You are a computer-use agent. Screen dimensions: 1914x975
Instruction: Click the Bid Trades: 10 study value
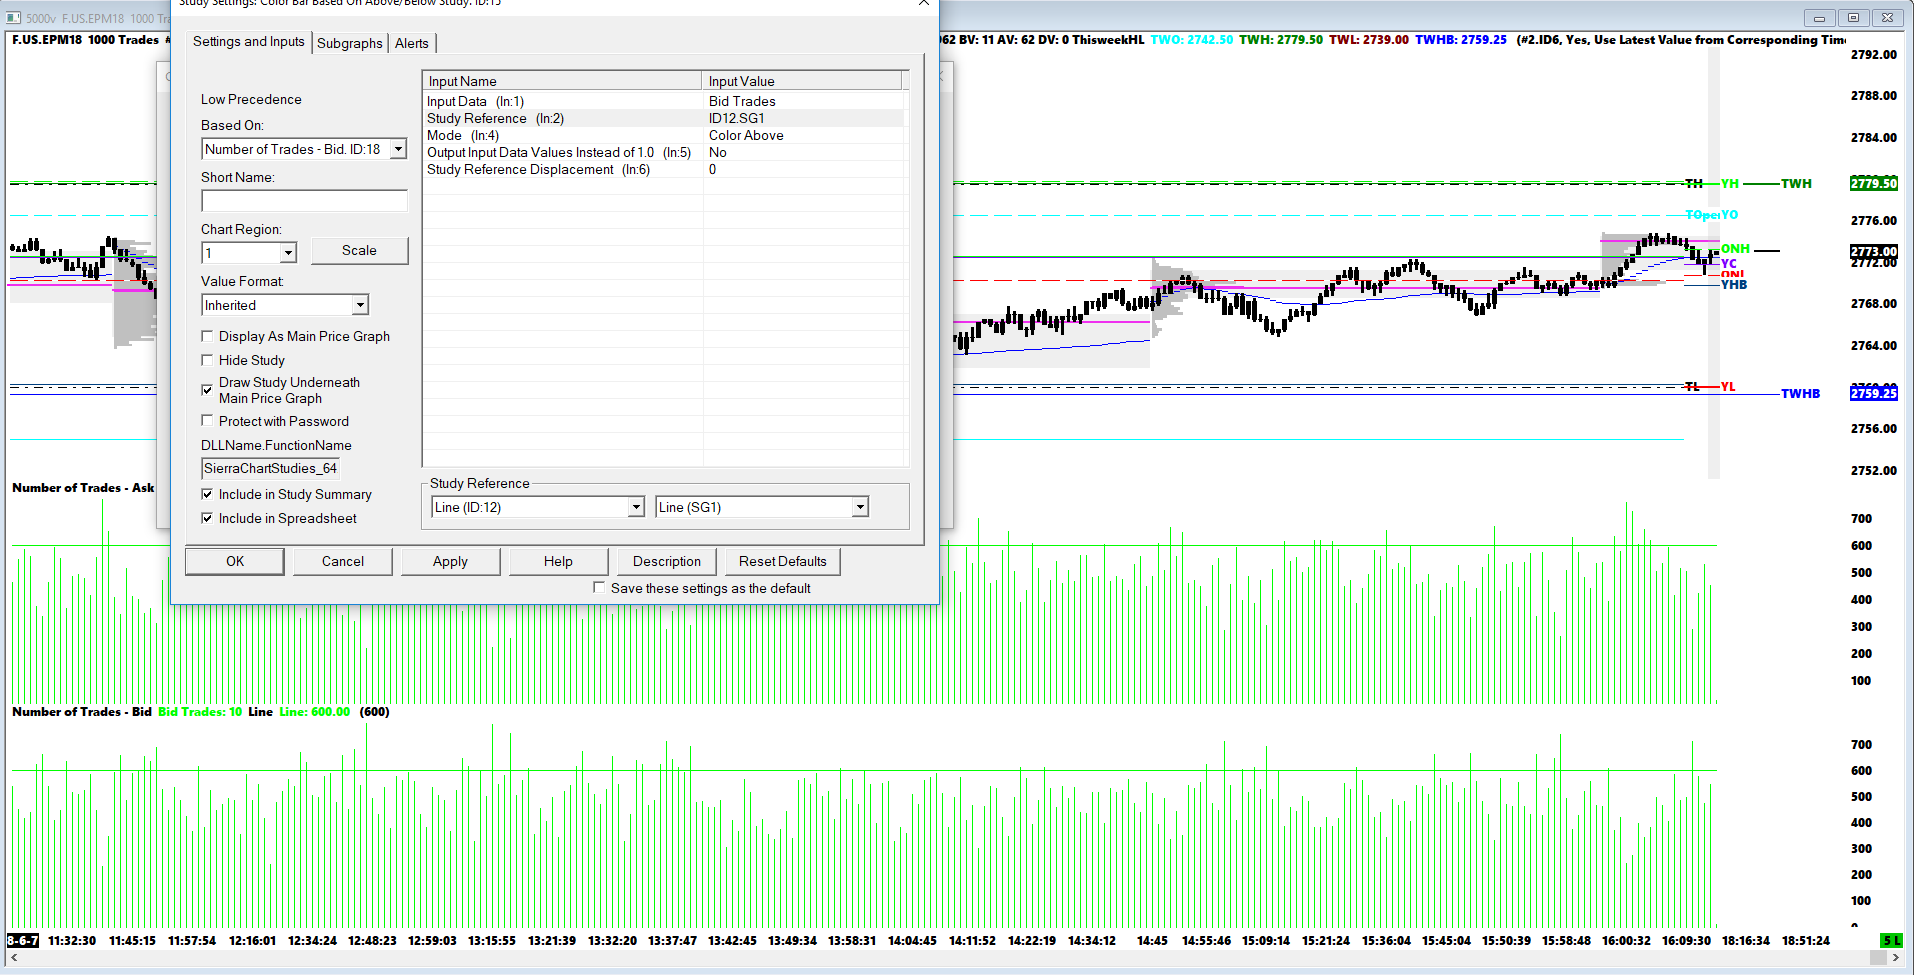[x=200, y=712]
